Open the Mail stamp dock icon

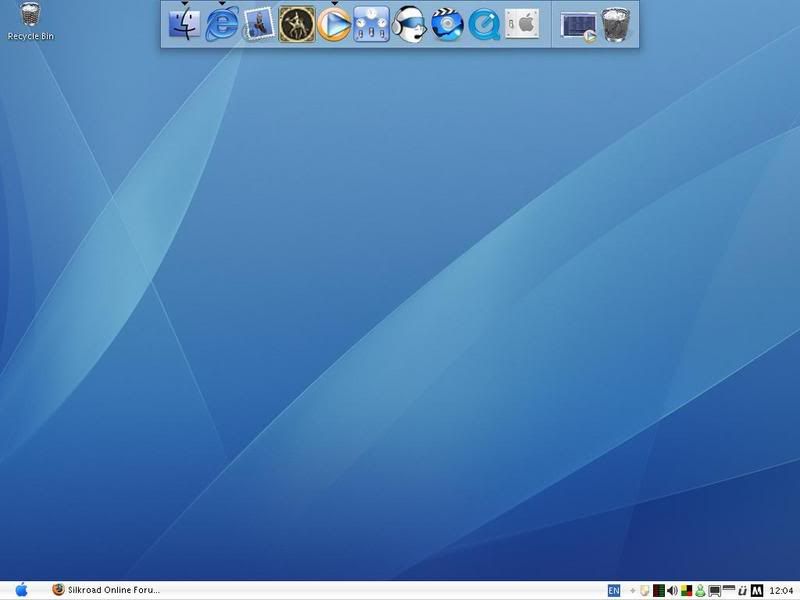[x=260, y=24]
